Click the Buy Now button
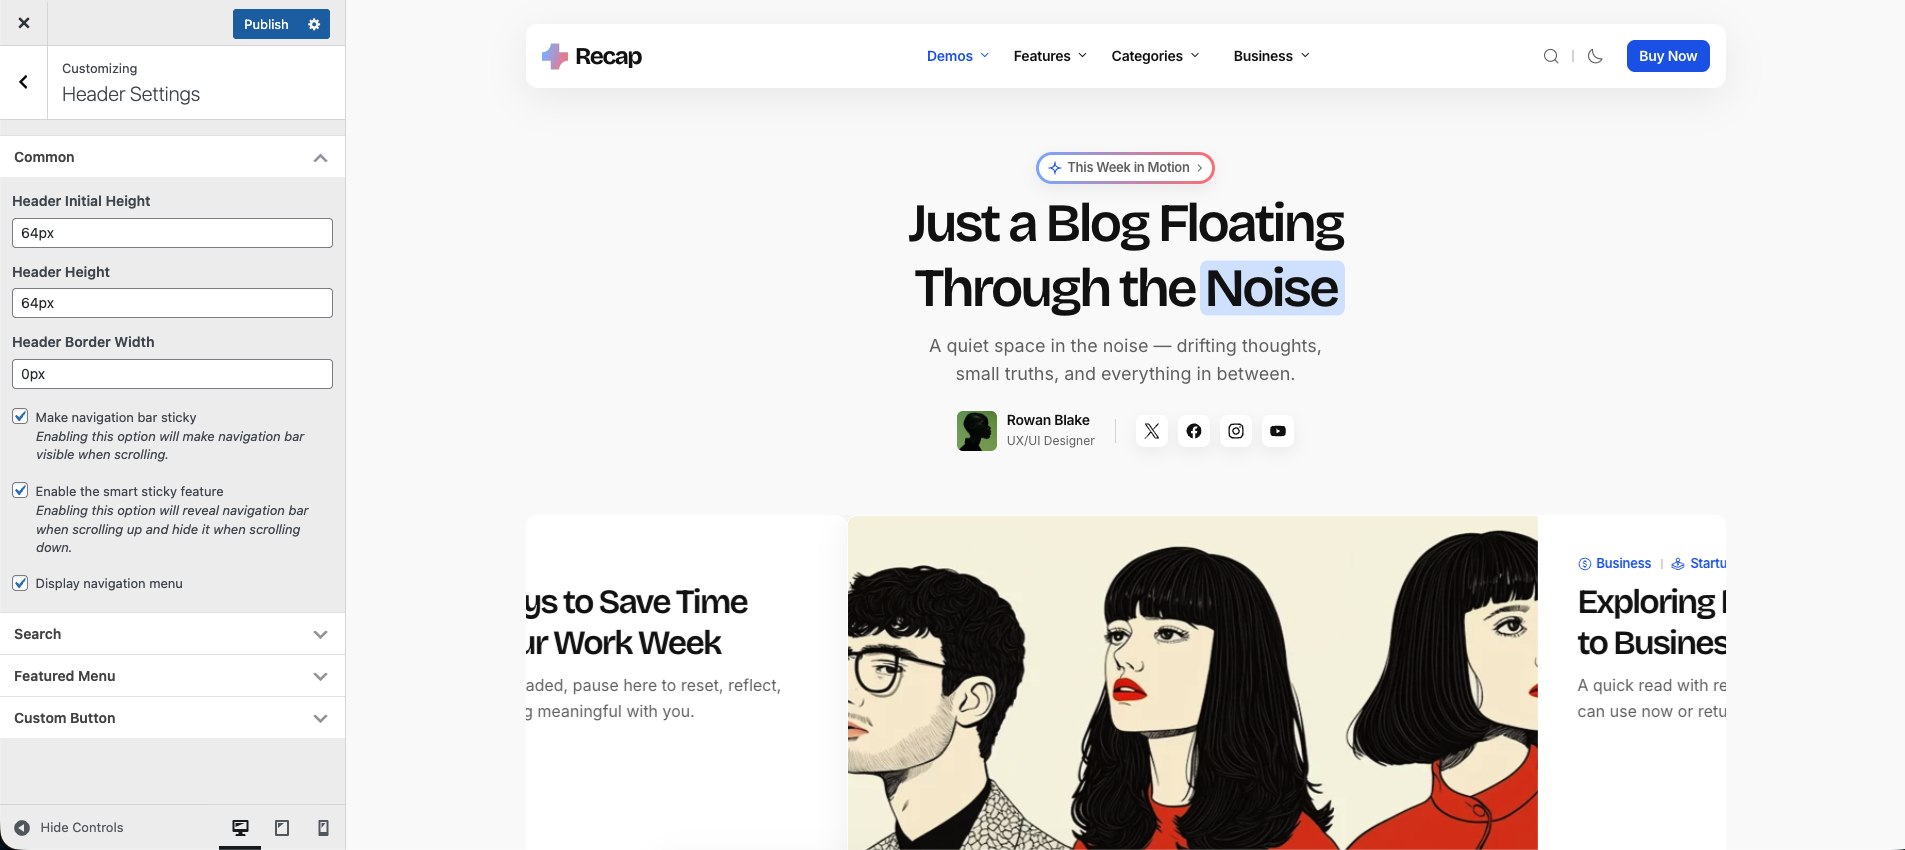Screen dimensions: 1905x850 tap(1667, 56)
